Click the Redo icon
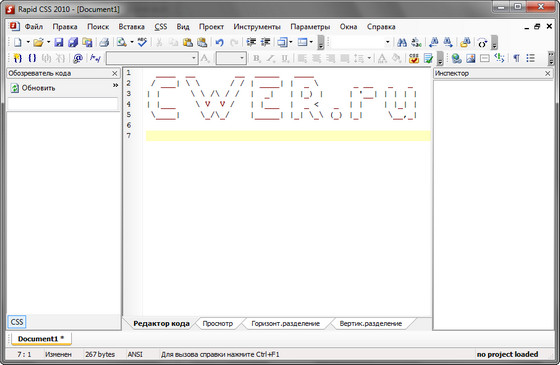Viewport: 560px width, 365px height. pyautogui.click(x=234, y=42)
